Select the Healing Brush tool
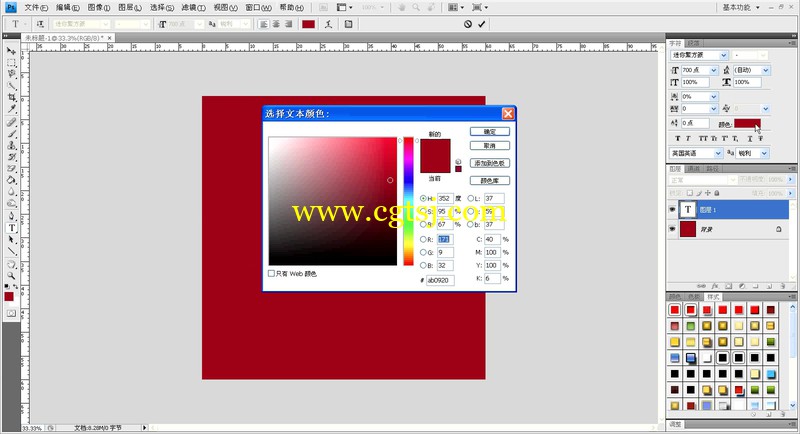 pos(11,122)
